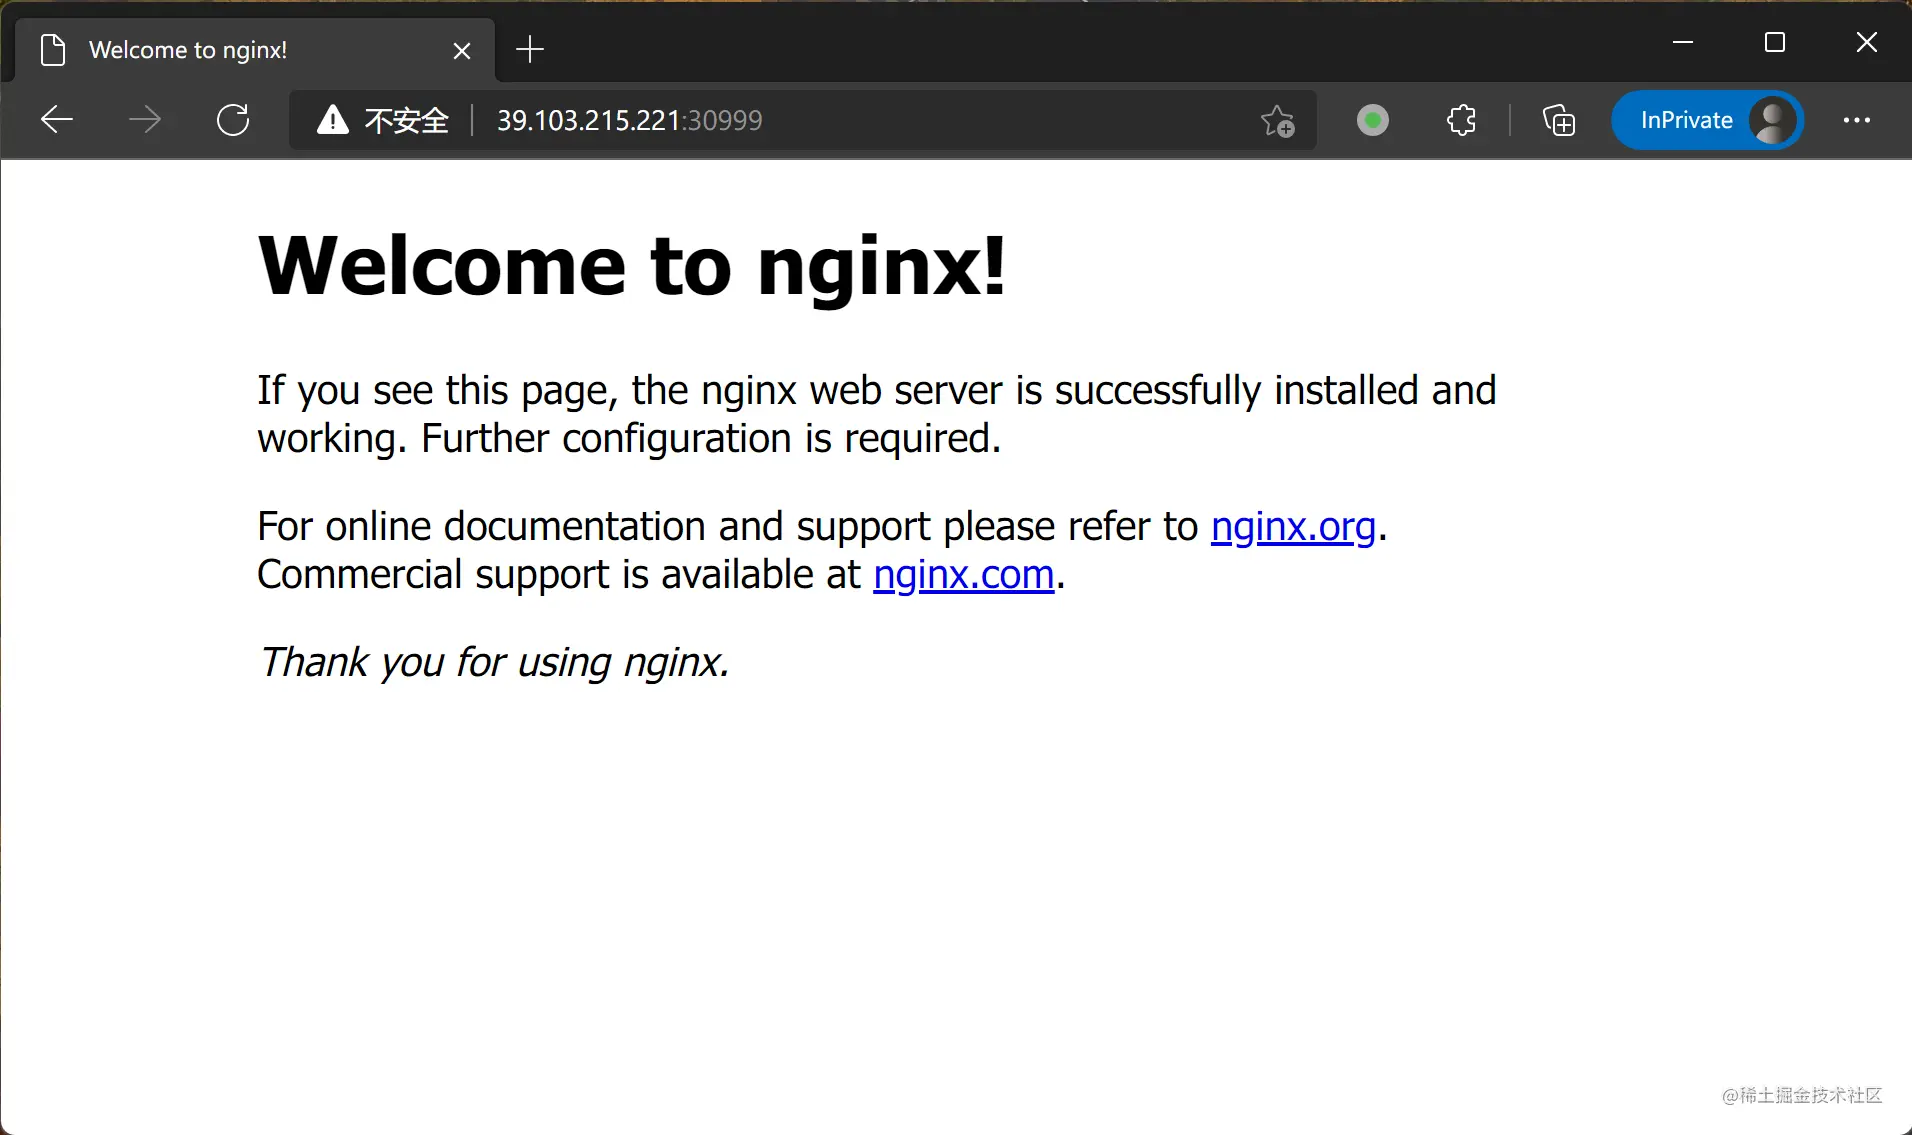This screenshot has width=1912, height=1135.
Task: Click the Welcome to nginx! heading
Action: pyautogui.click(x=632, y=266)
